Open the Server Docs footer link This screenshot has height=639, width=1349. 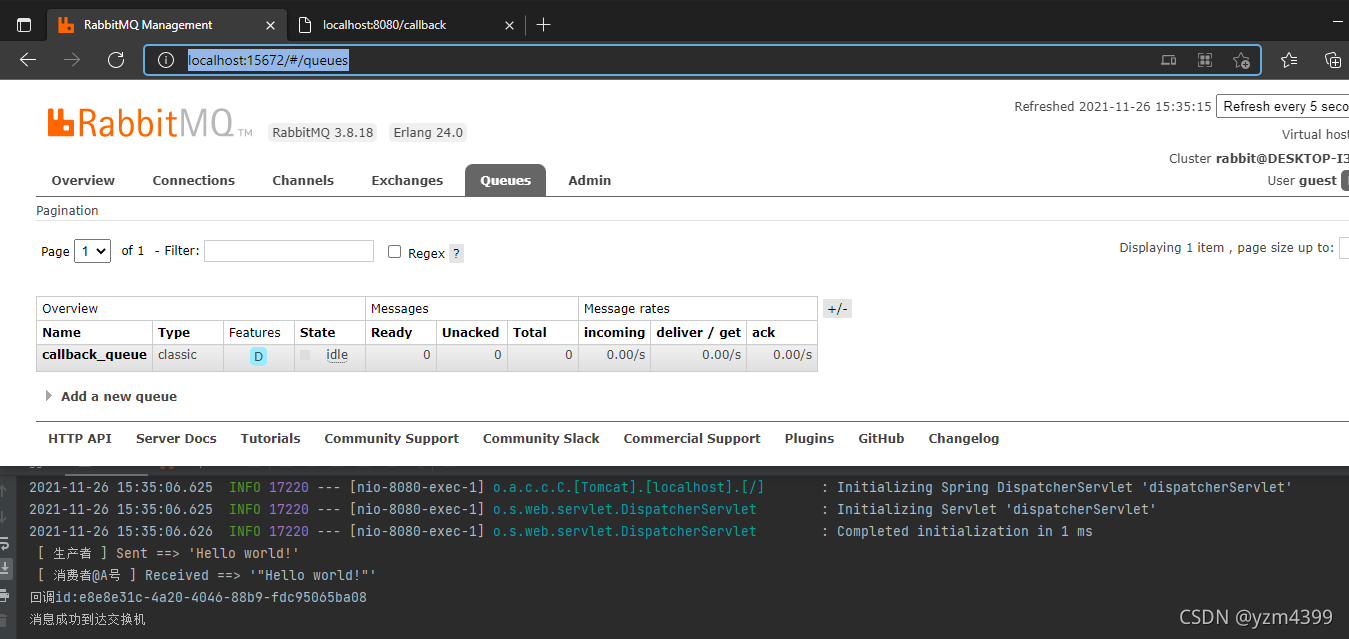(176, 438)
